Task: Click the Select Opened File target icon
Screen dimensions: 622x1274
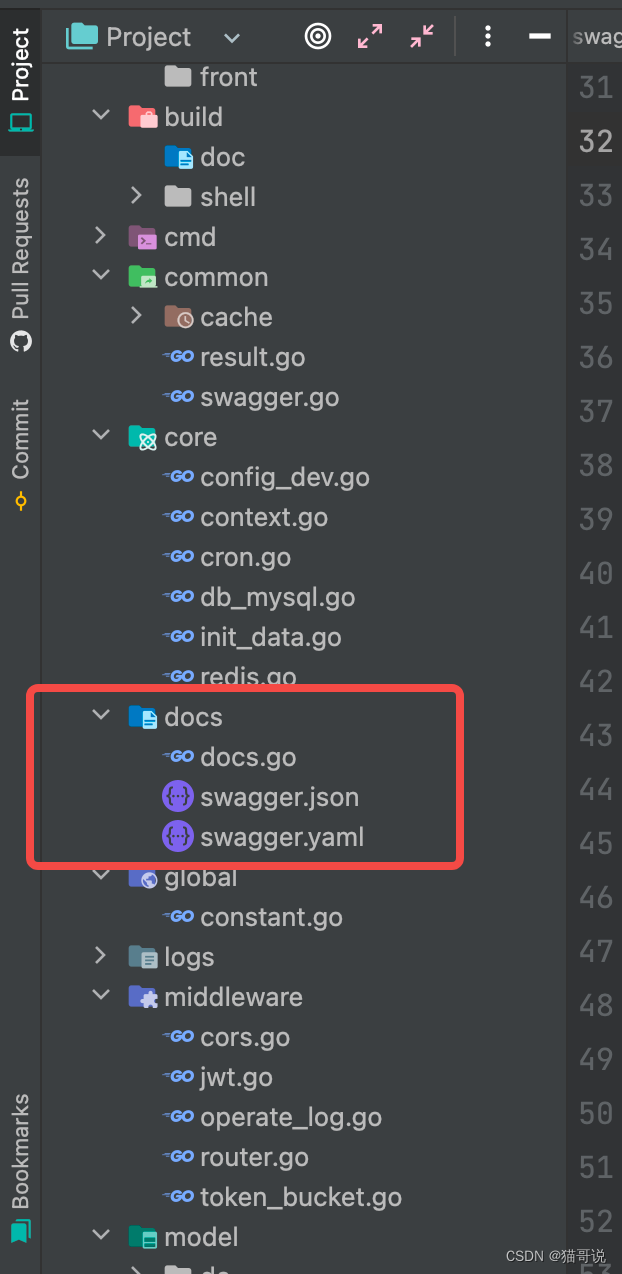Action: [x=318, y=36]
